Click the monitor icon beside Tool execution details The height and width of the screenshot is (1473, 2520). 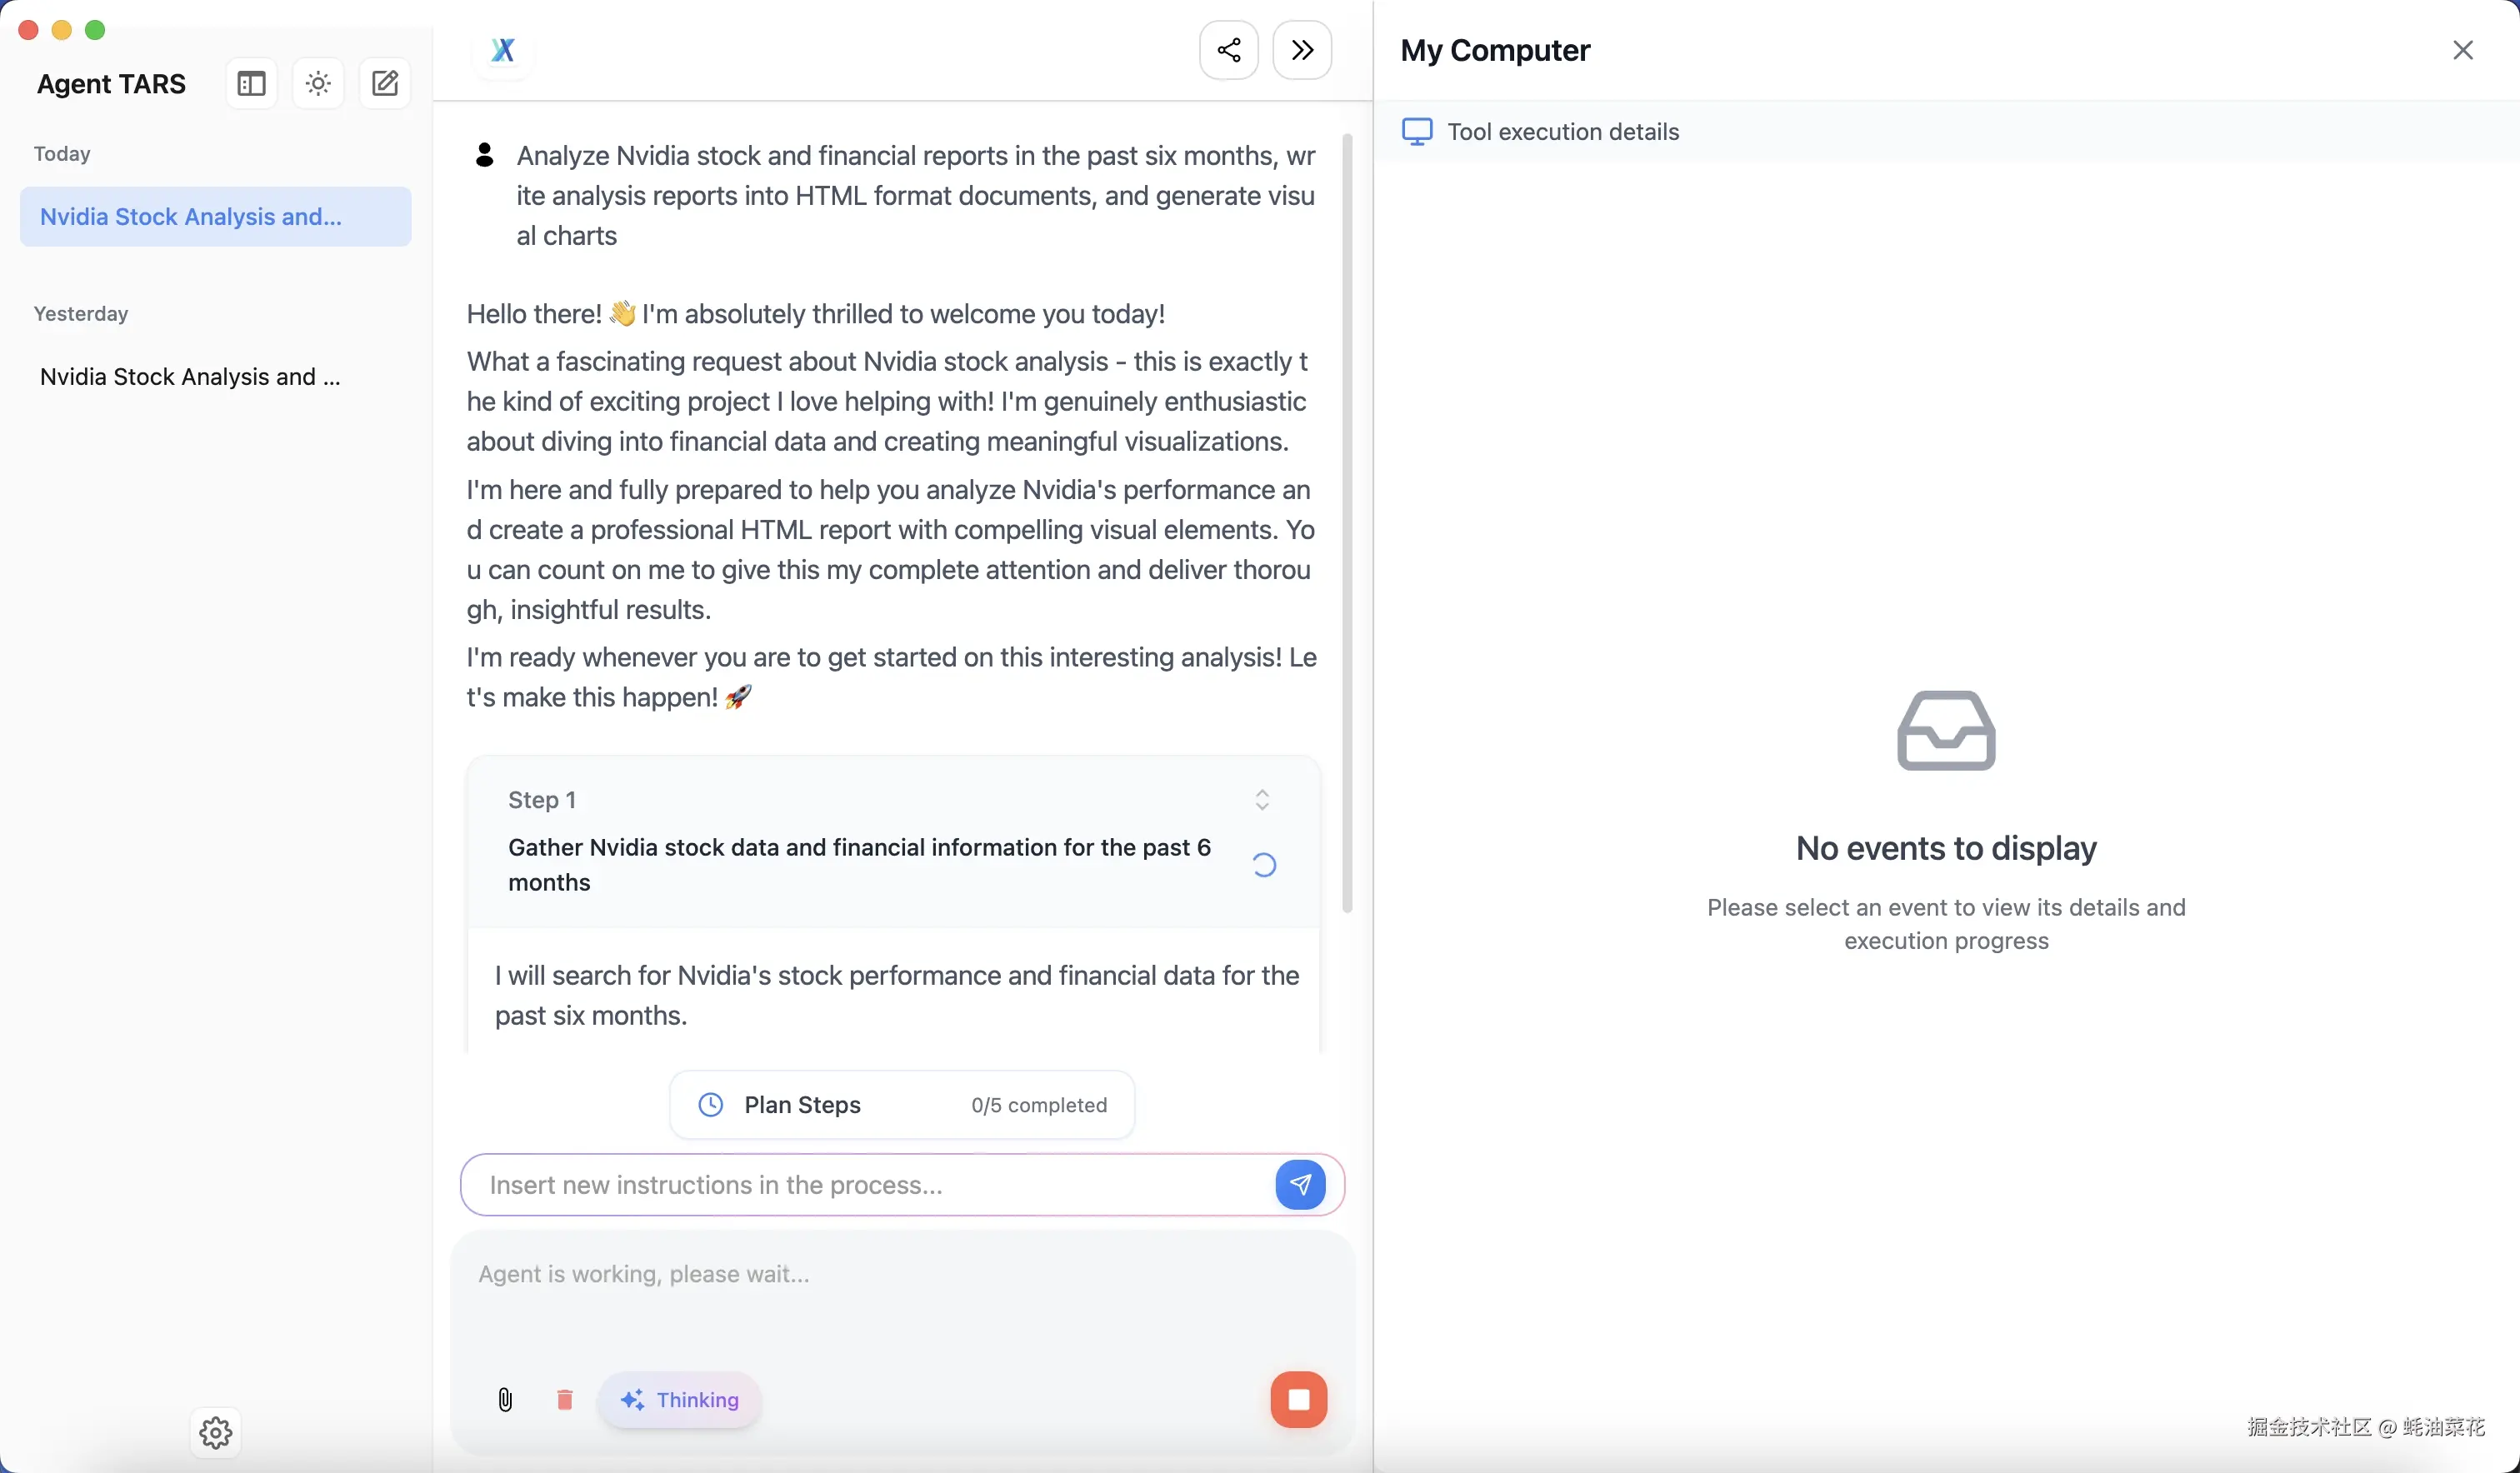pos(1417,132)
